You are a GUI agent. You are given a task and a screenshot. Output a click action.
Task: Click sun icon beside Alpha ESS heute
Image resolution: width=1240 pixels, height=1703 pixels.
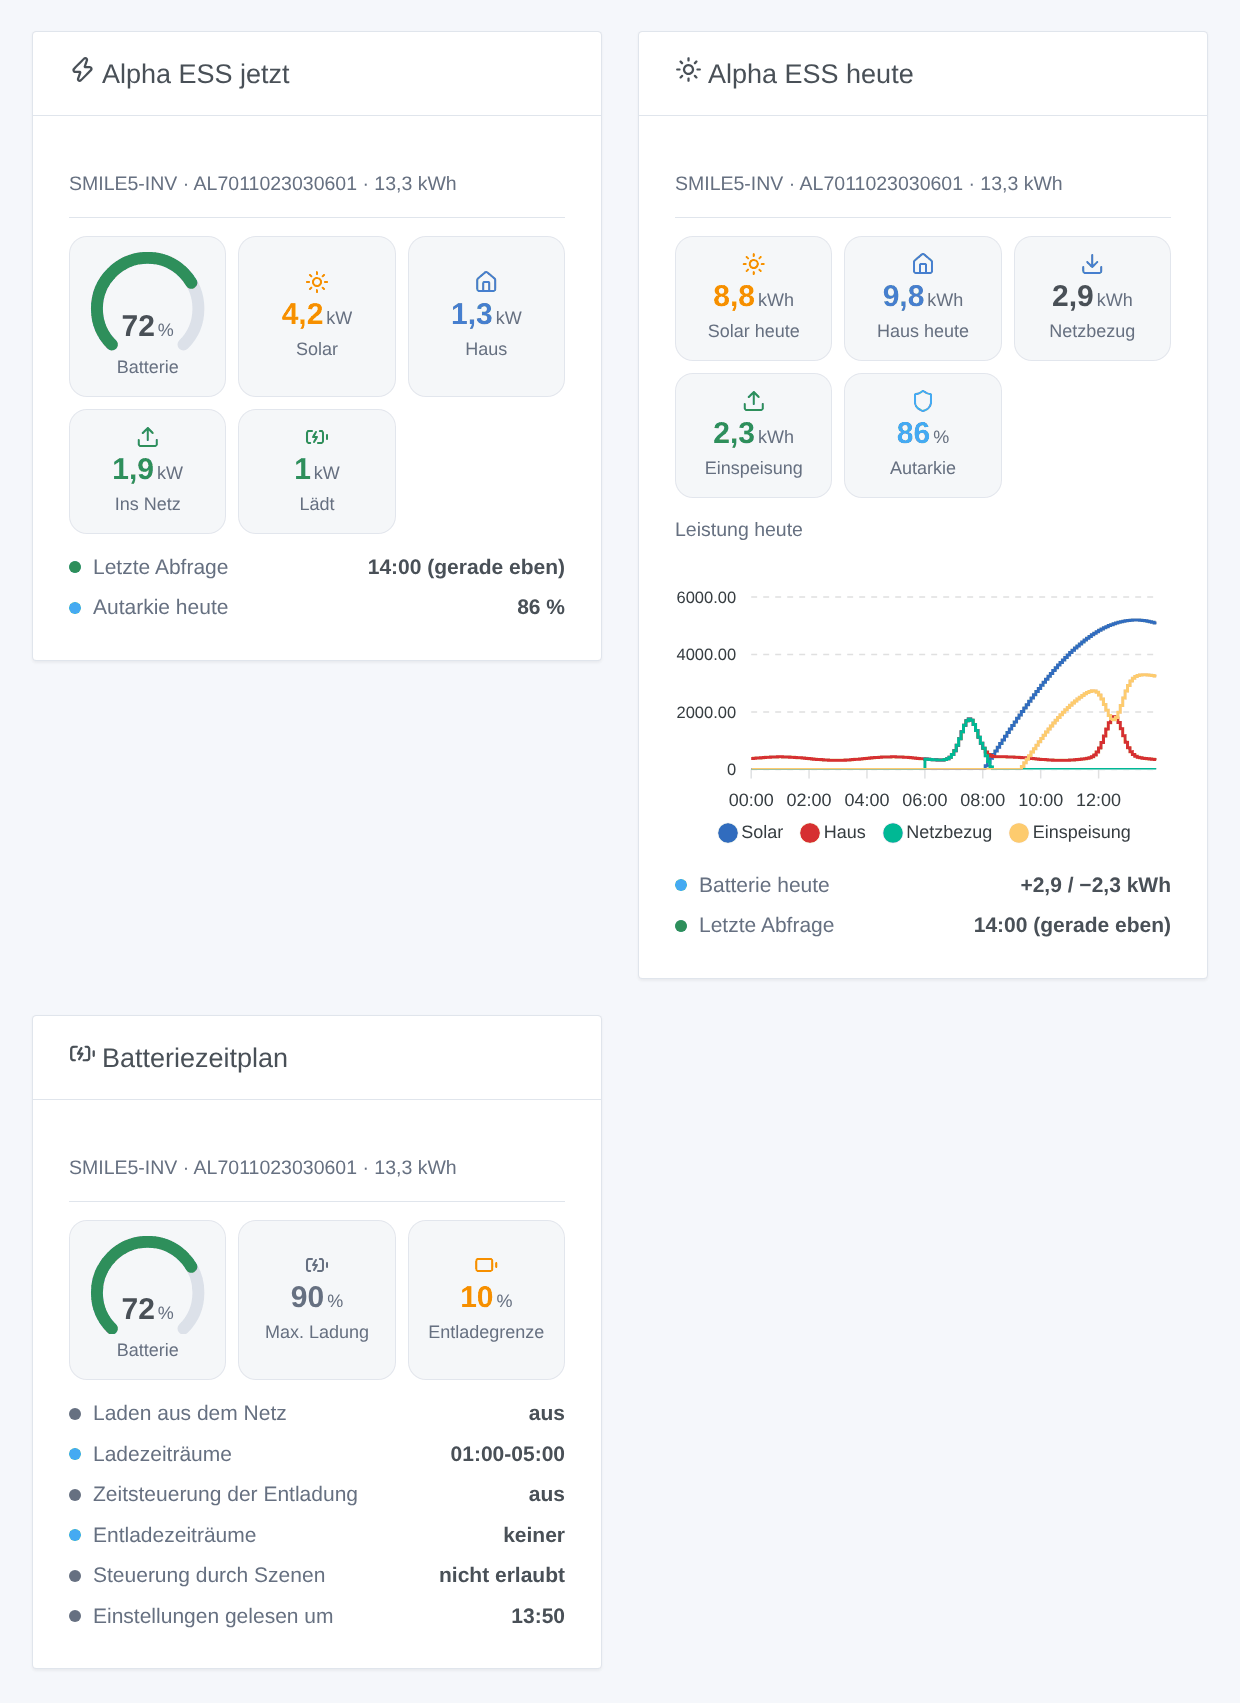tap(688, 70)
